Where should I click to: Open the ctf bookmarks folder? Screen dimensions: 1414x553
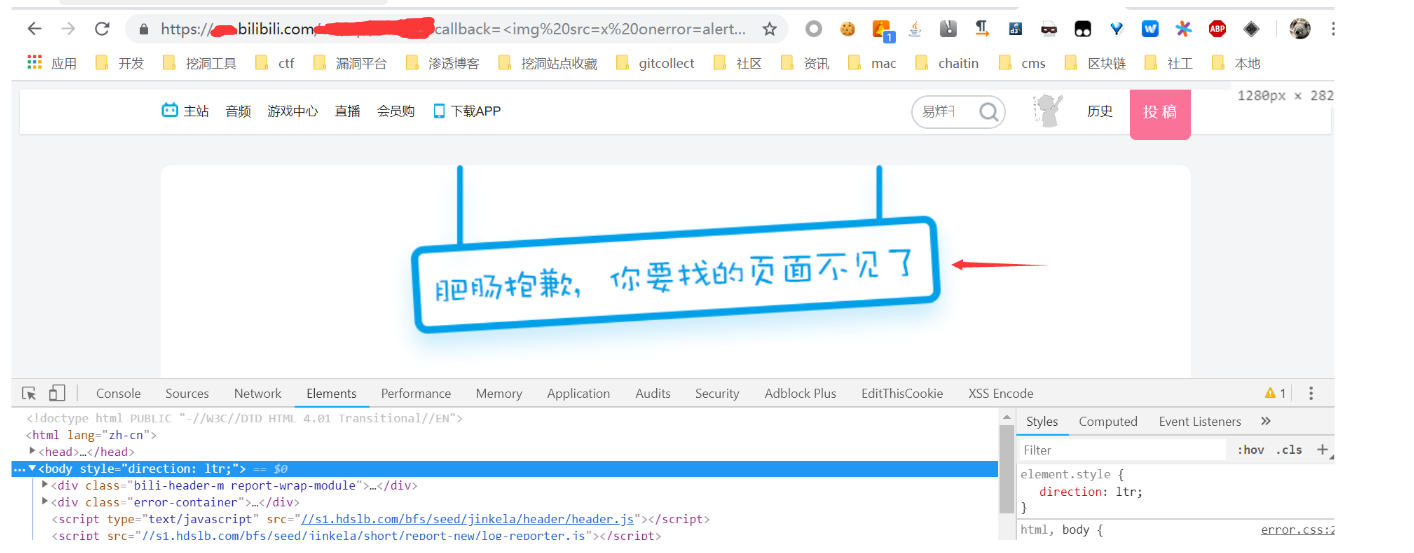[x=275, y=63]
